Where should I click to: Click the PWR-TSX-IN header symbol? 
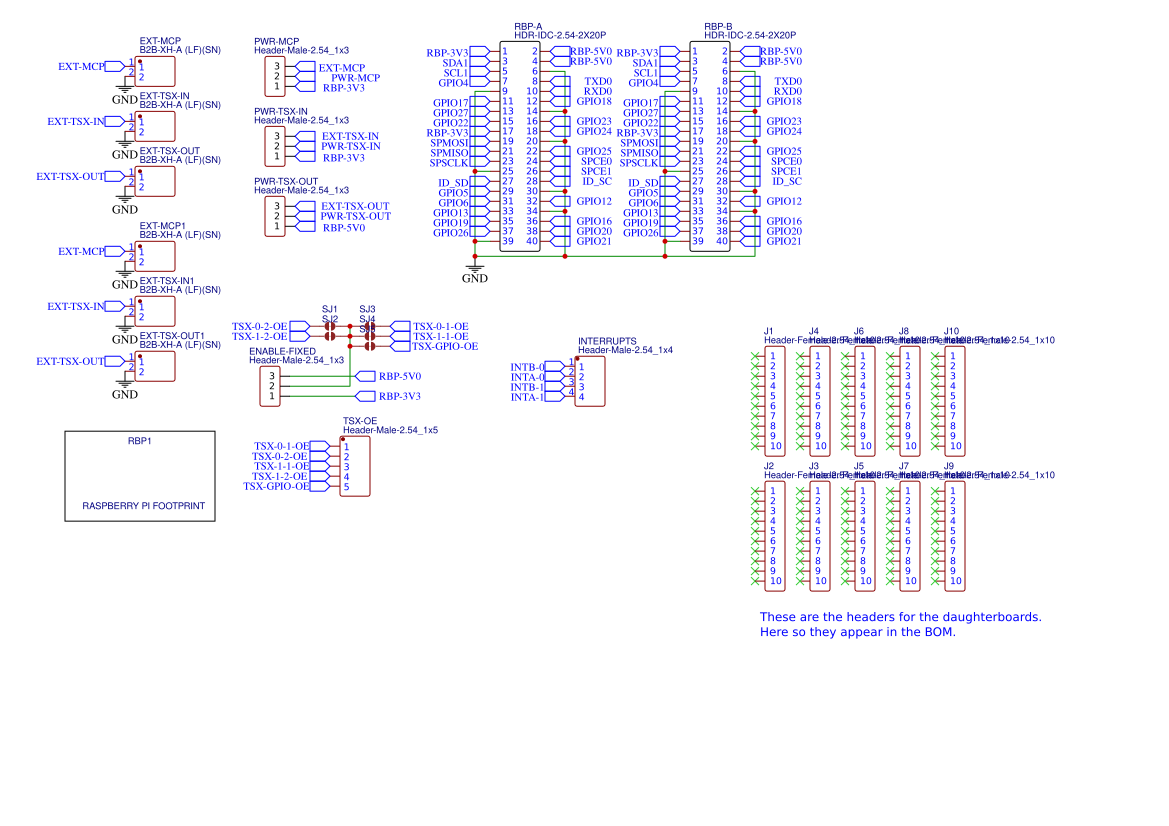coord(275,146)
